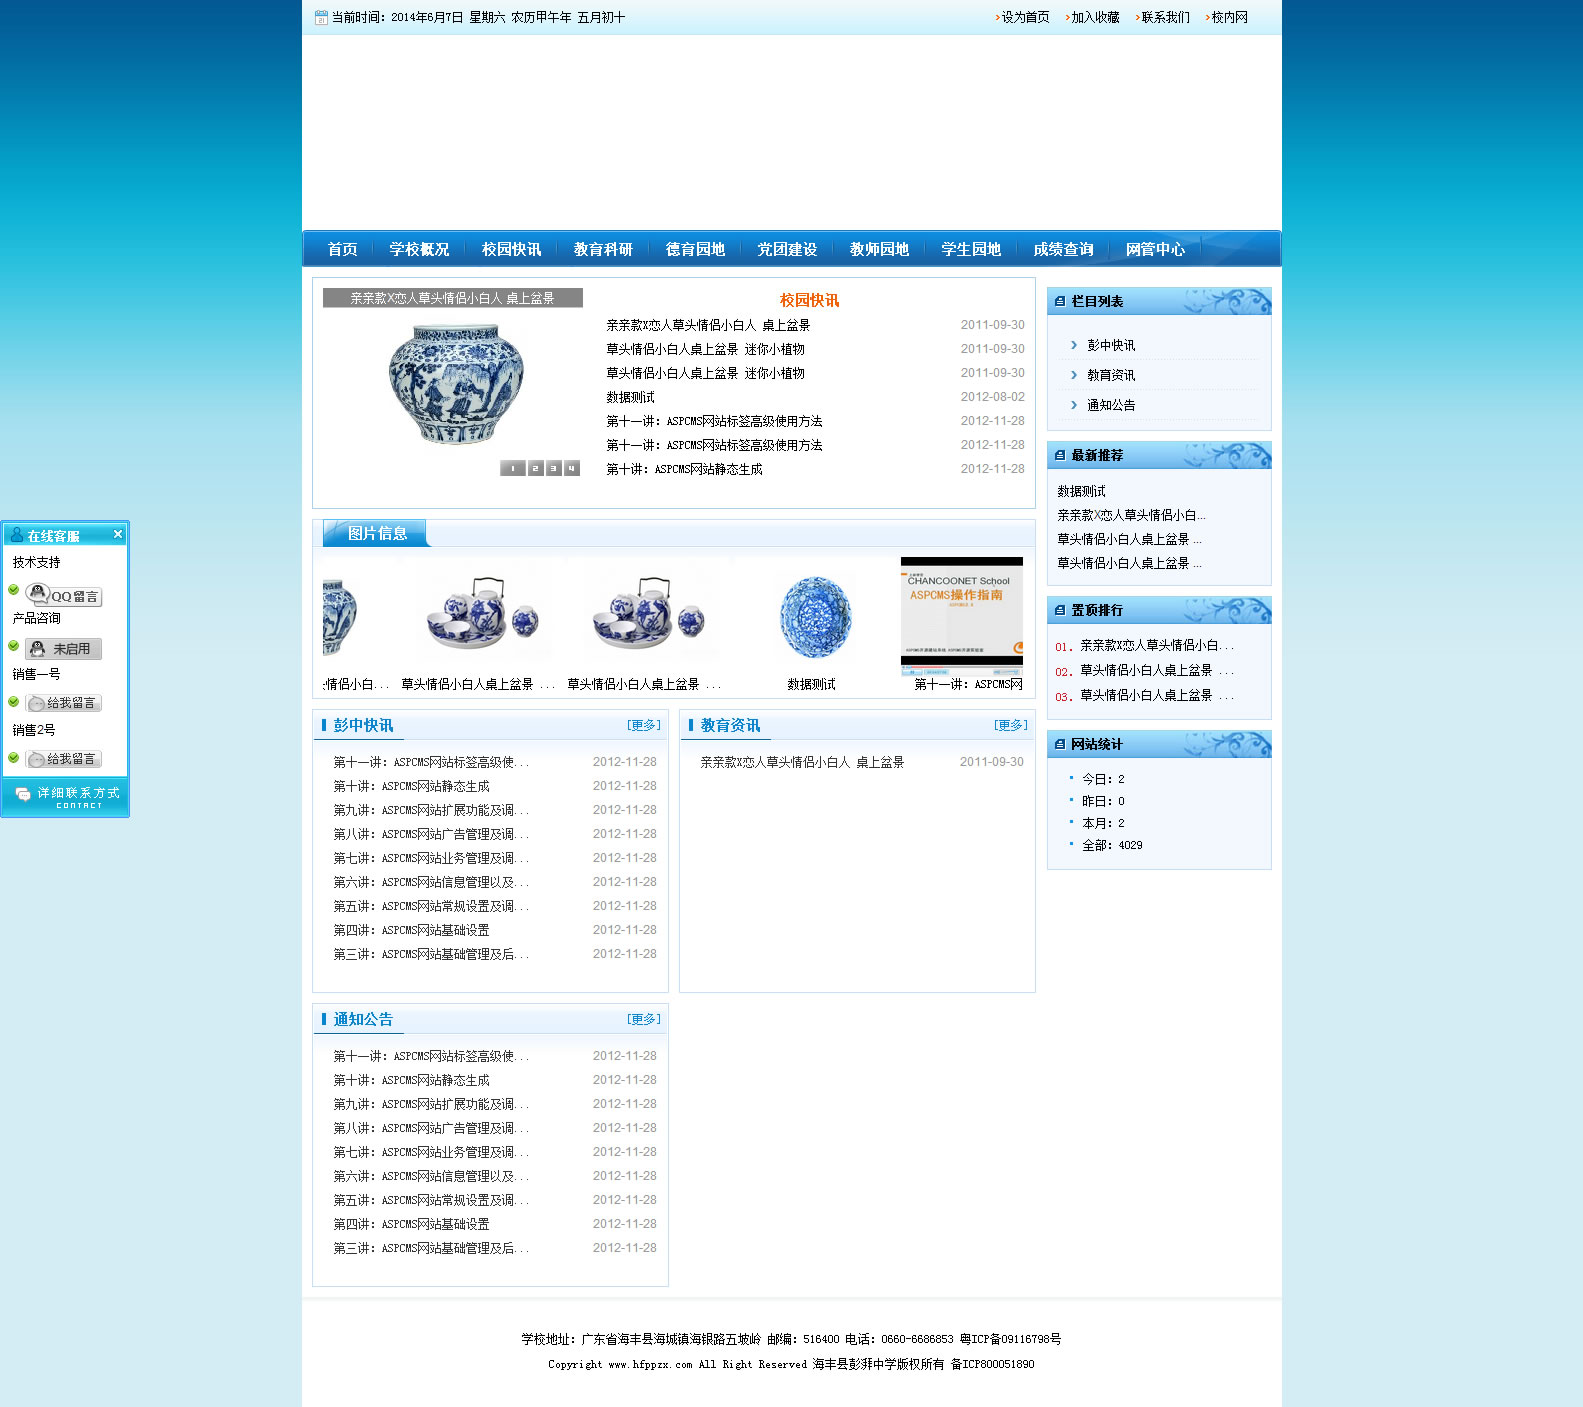Image resolution: width=1583 pixels, height=1407 pixels.
Task: Click 给我留言 button under 销售一号
Action: point(64,703)
